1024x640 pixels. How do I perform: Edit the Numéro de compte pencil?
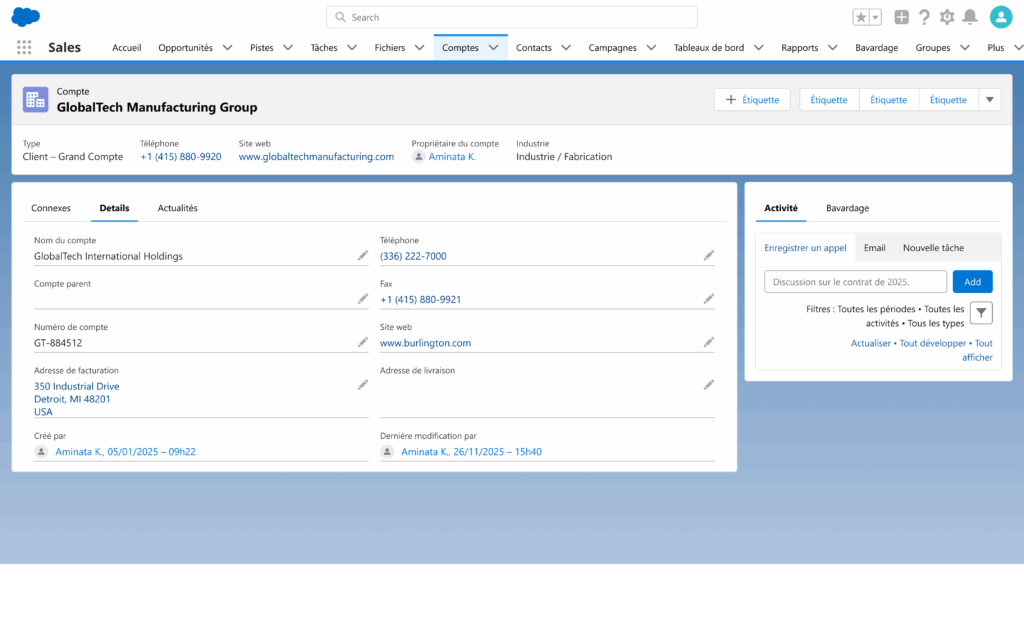362,342
